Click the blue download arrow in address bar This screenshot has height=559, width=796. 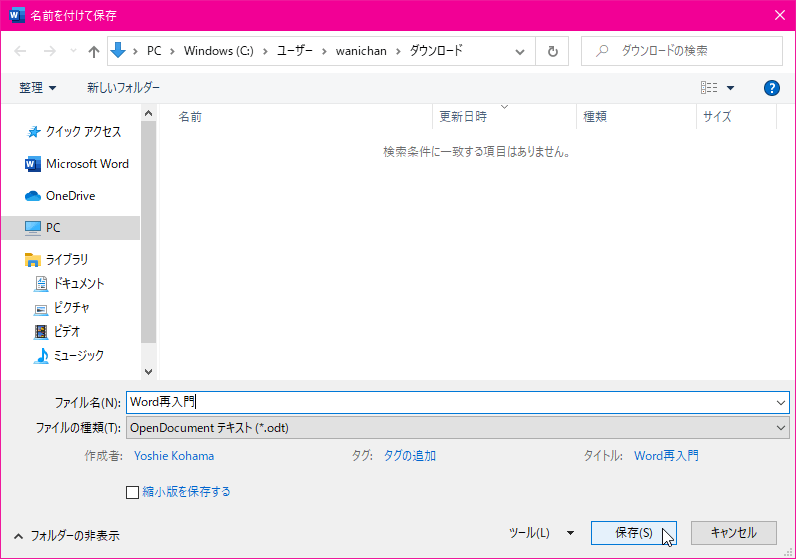click(118, 50)
